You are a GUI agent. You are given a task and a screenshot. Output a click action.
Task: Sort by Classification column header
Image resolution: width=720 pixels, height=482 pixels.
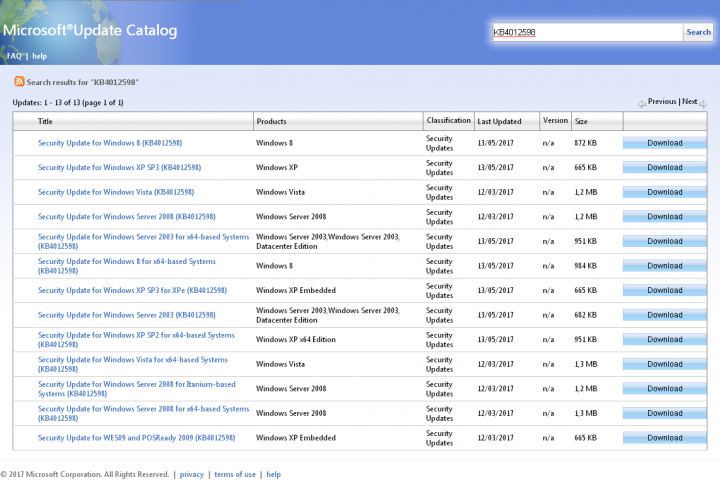coord(448,120)
